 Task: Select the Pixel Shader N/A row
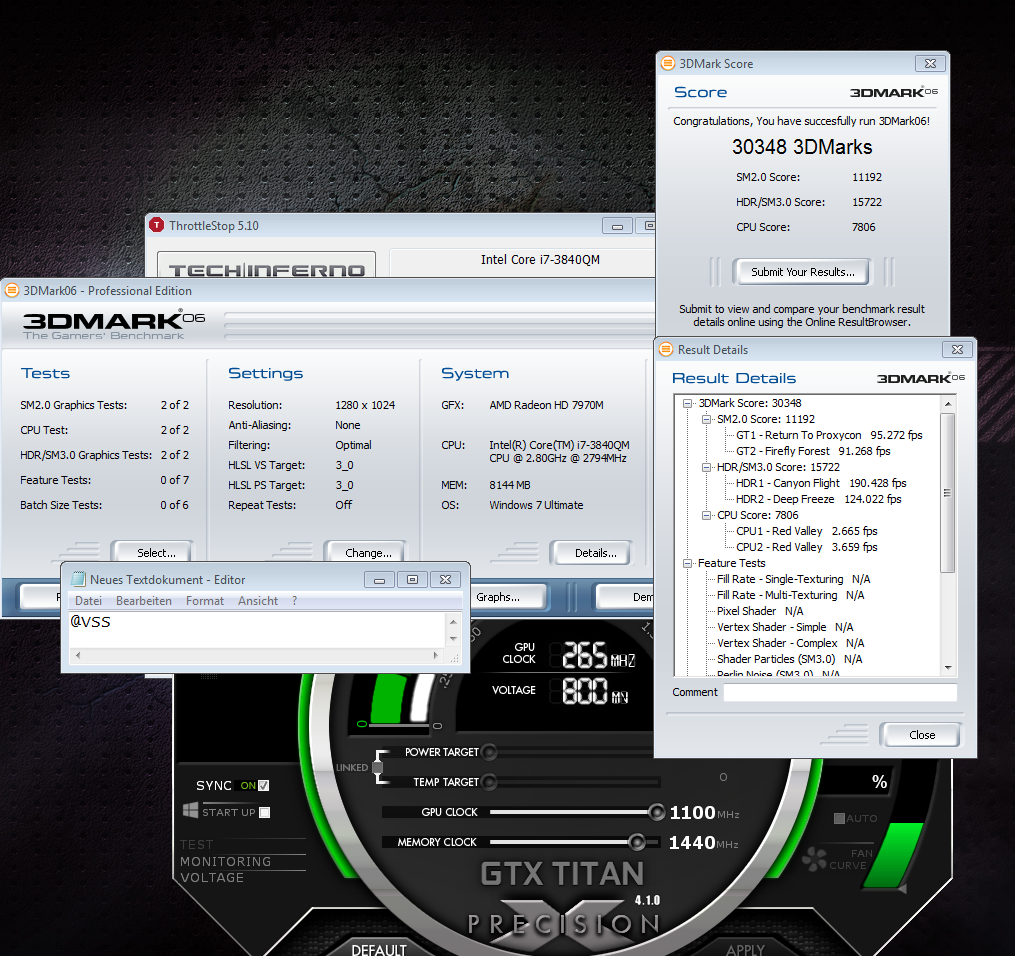(760, 611)
